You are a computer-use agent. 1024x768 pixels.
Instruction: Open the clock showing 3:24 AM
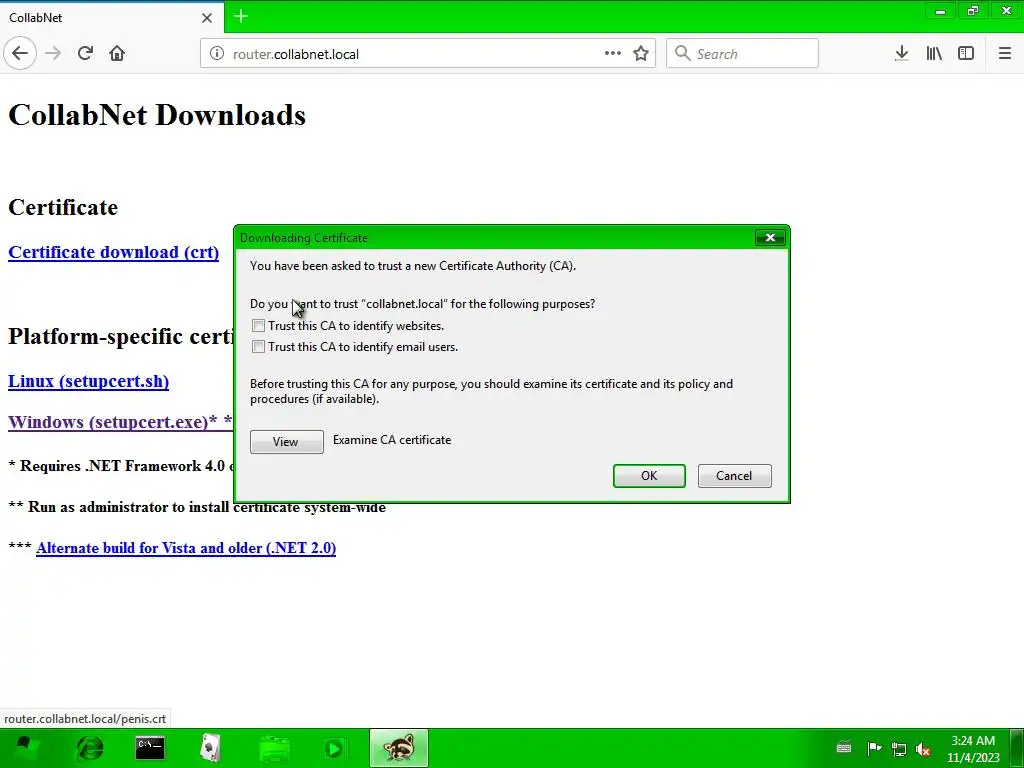point(973,749)
